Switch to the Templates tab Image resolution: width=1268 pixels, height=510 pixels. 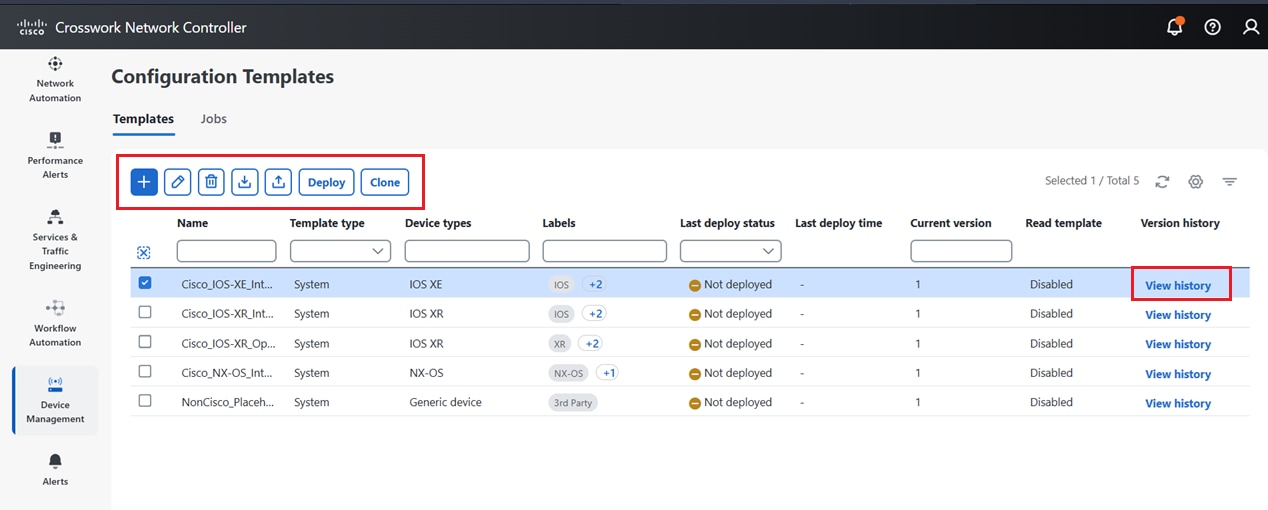coord(143,119)
